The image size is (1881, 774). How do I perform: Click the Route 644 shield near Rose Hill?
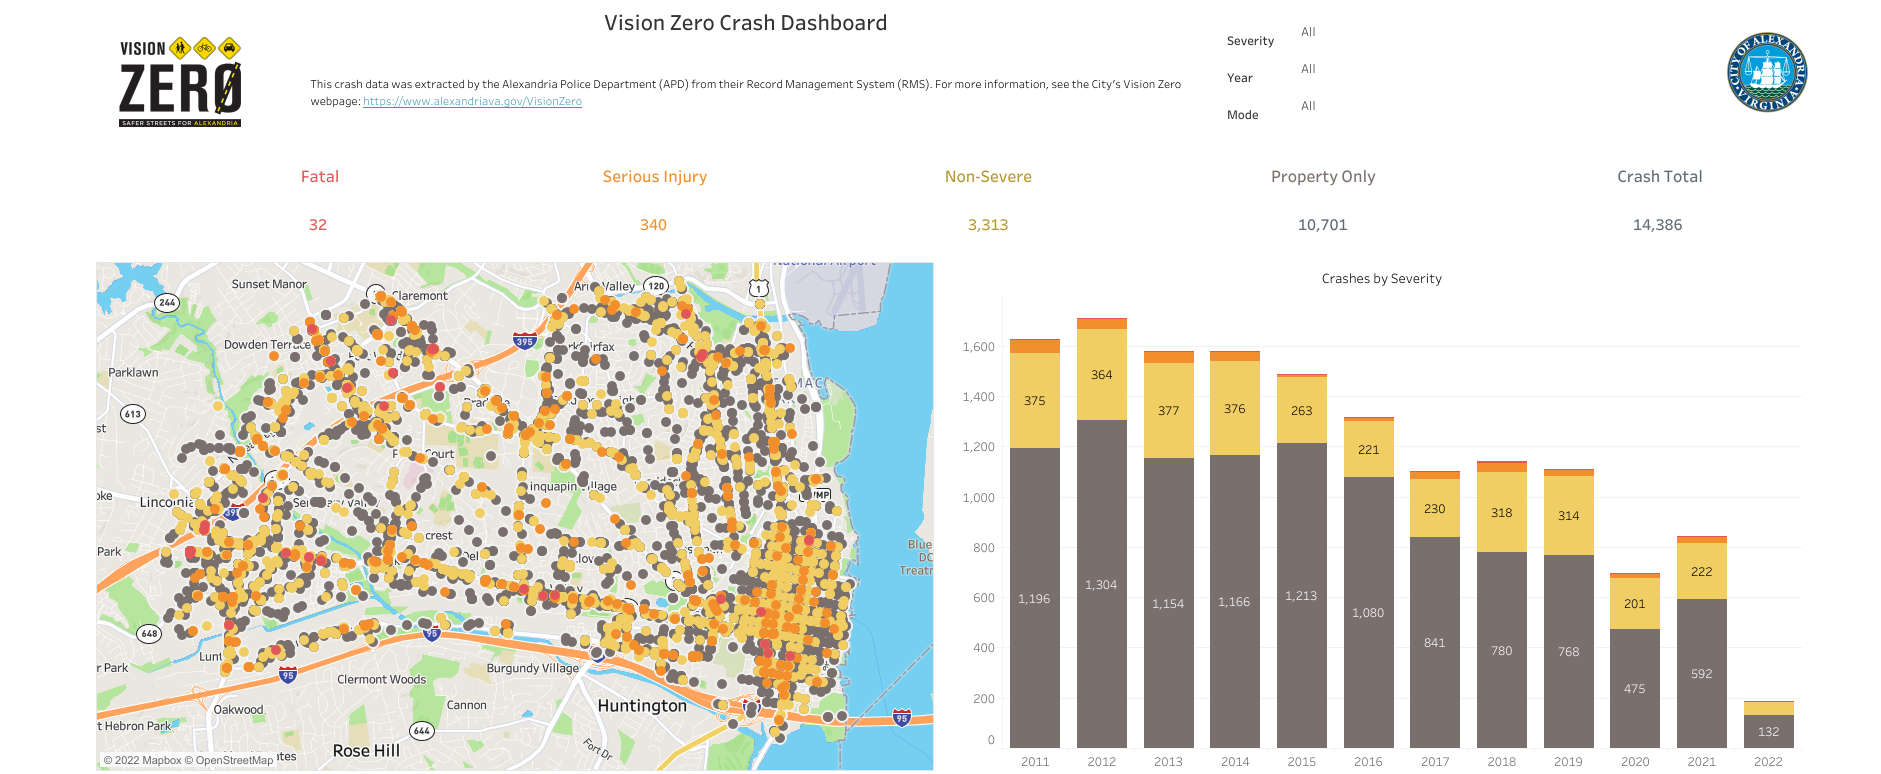[422, 730]
